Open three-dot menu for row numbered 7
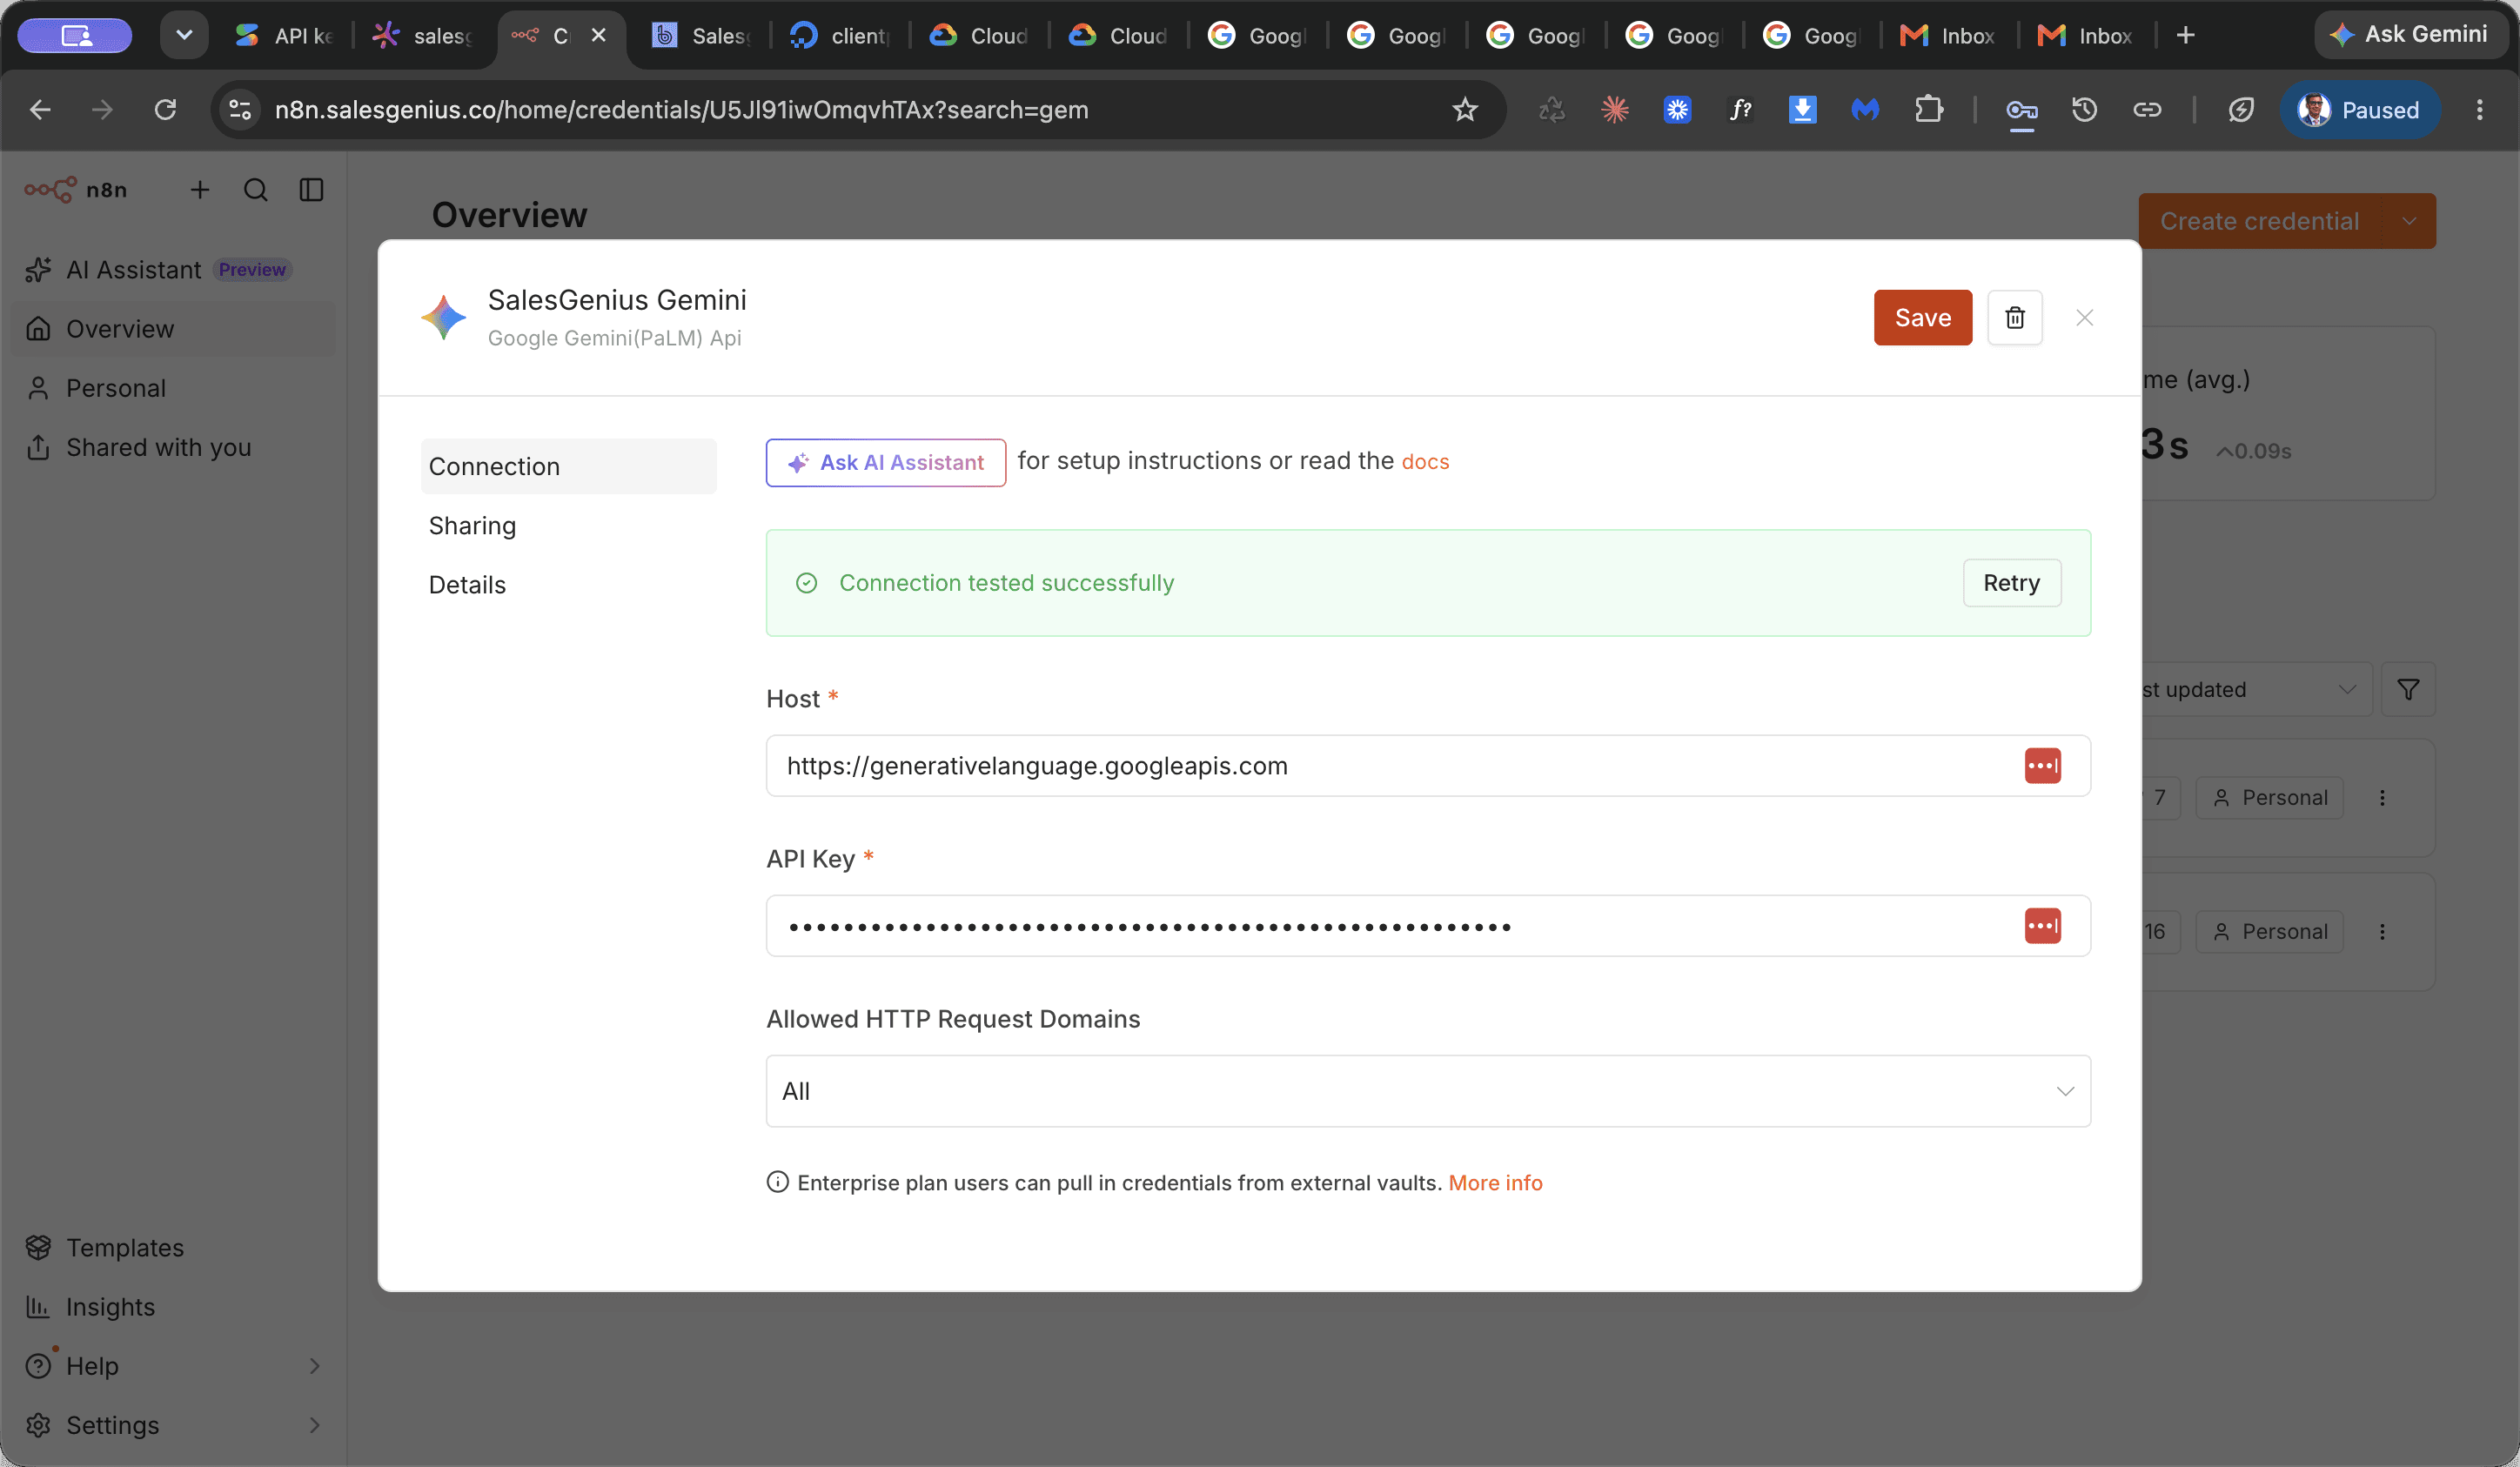This screenshot has height=1467, width=2520. click(x=2382, y=798)
